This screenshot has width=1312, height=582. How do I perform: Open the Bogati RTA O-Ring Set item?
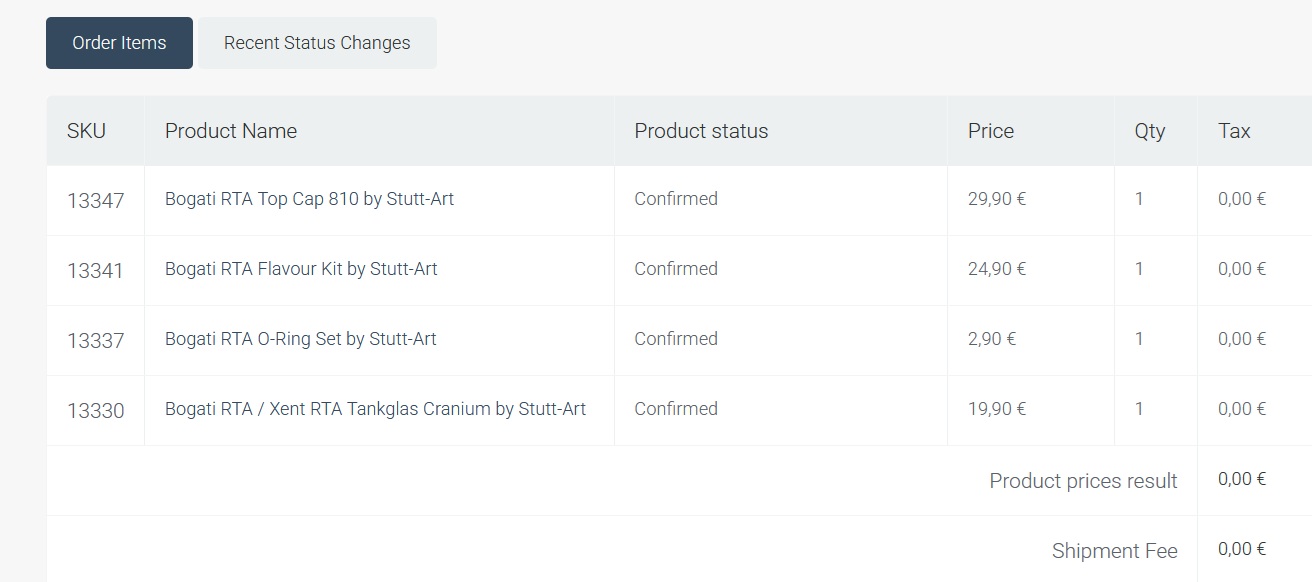[300, 339]
